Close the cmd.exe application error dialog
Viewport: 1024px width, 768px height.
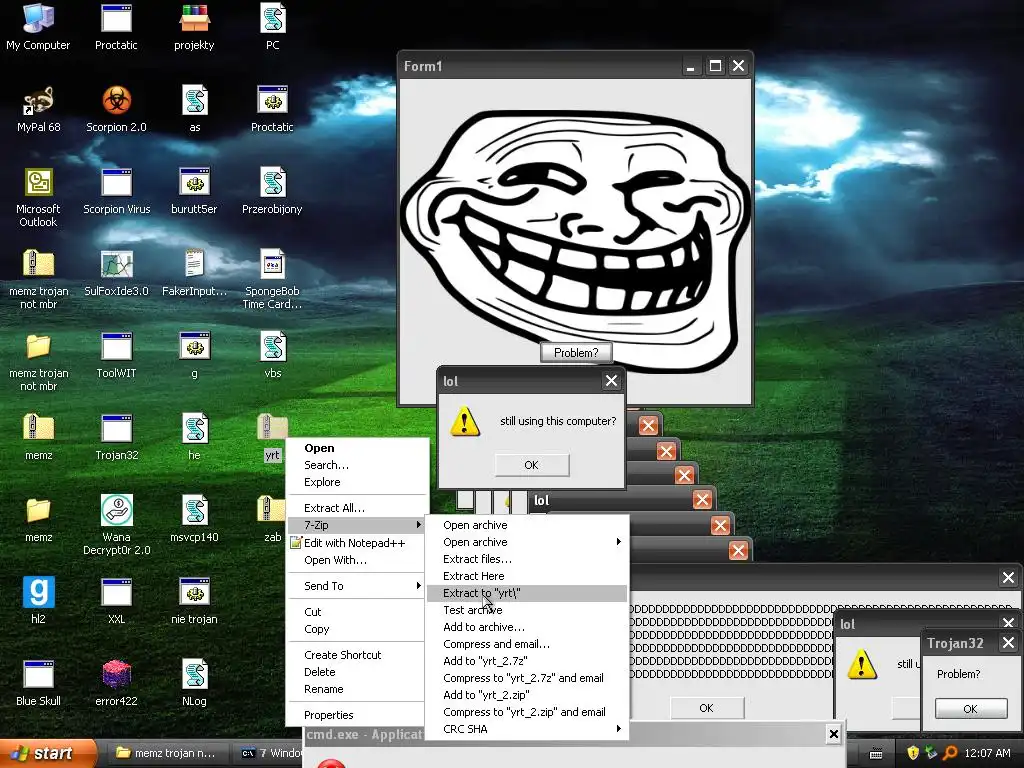(x=833, y=735)
